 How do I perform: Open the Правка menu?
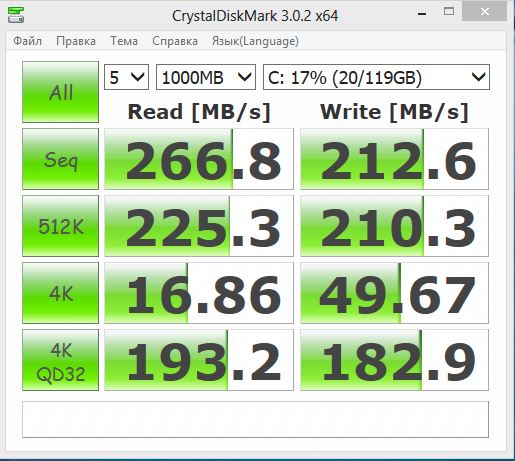pyautogui.click(x=76, y=41)
